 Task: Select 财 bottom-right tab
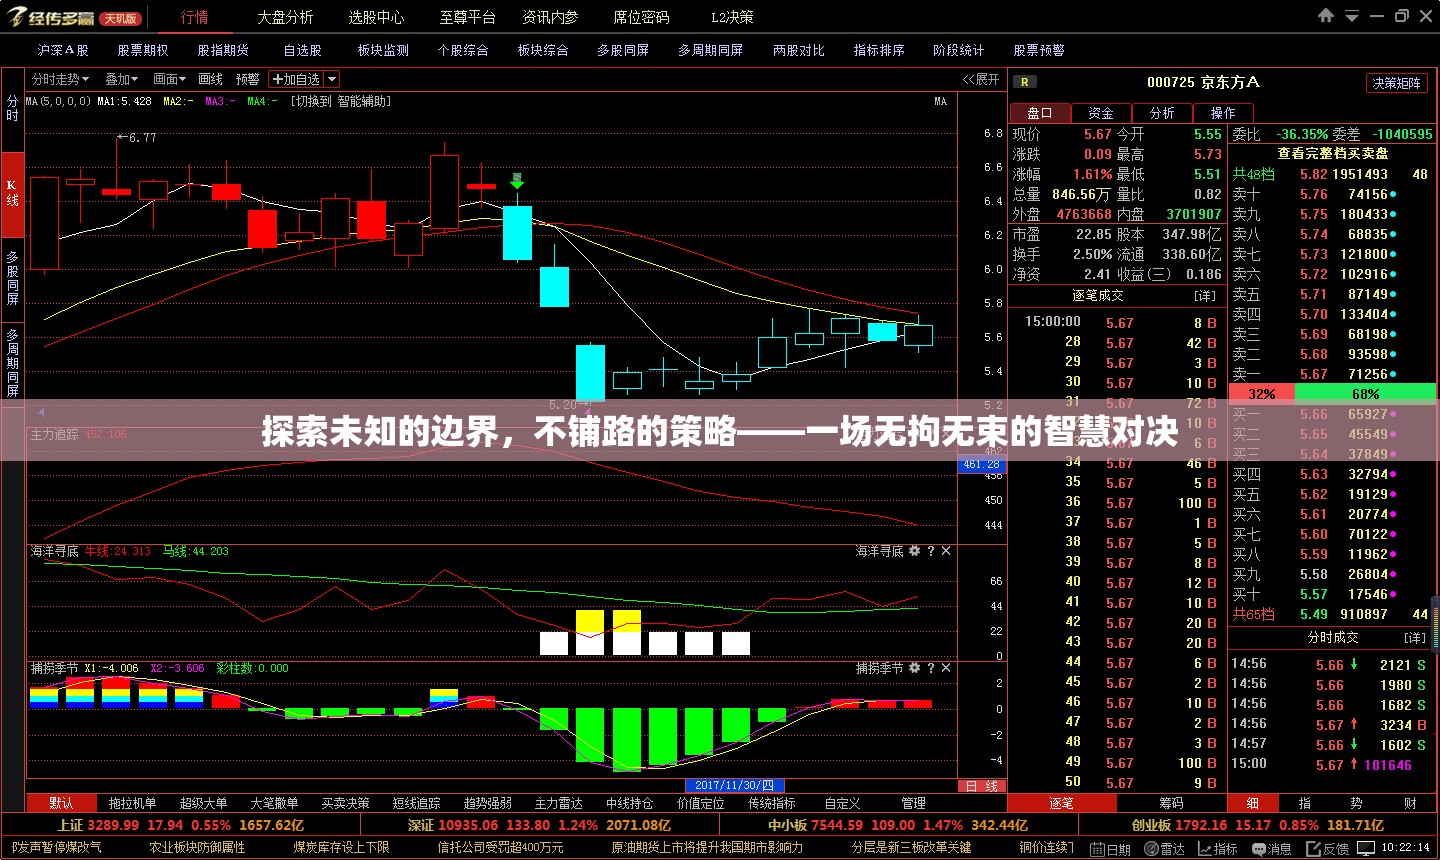coord(1409,803)
